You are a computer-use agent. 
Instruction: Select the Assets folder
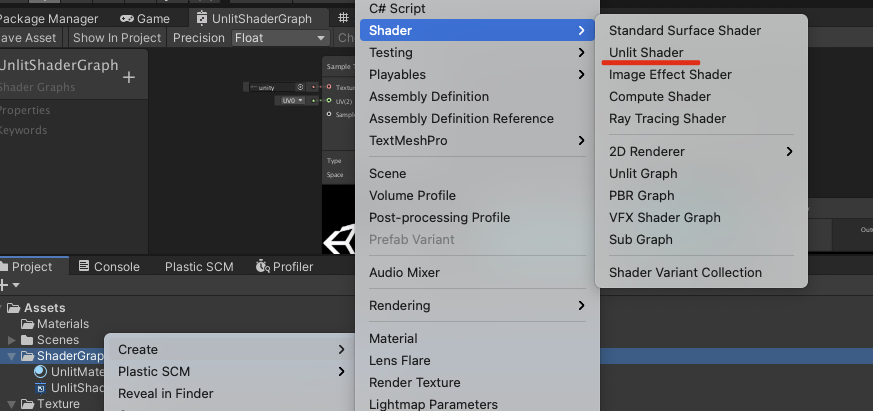tap(45, 308)
